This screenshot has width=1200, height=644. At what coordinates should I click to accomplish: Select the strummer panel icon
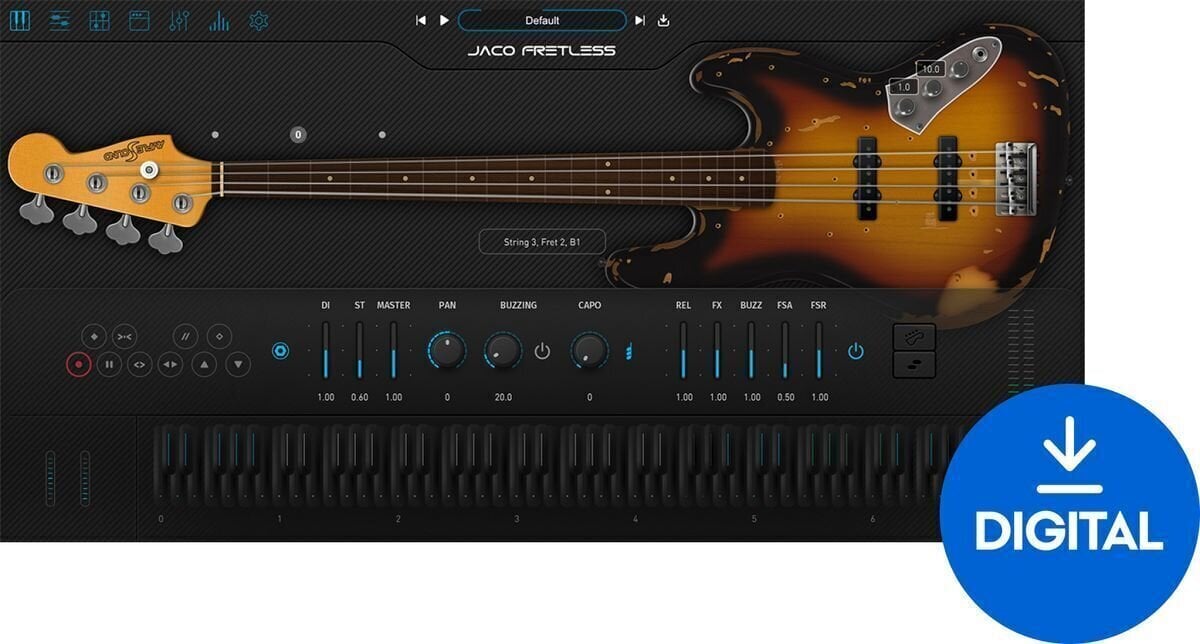(x=60, y=18)
